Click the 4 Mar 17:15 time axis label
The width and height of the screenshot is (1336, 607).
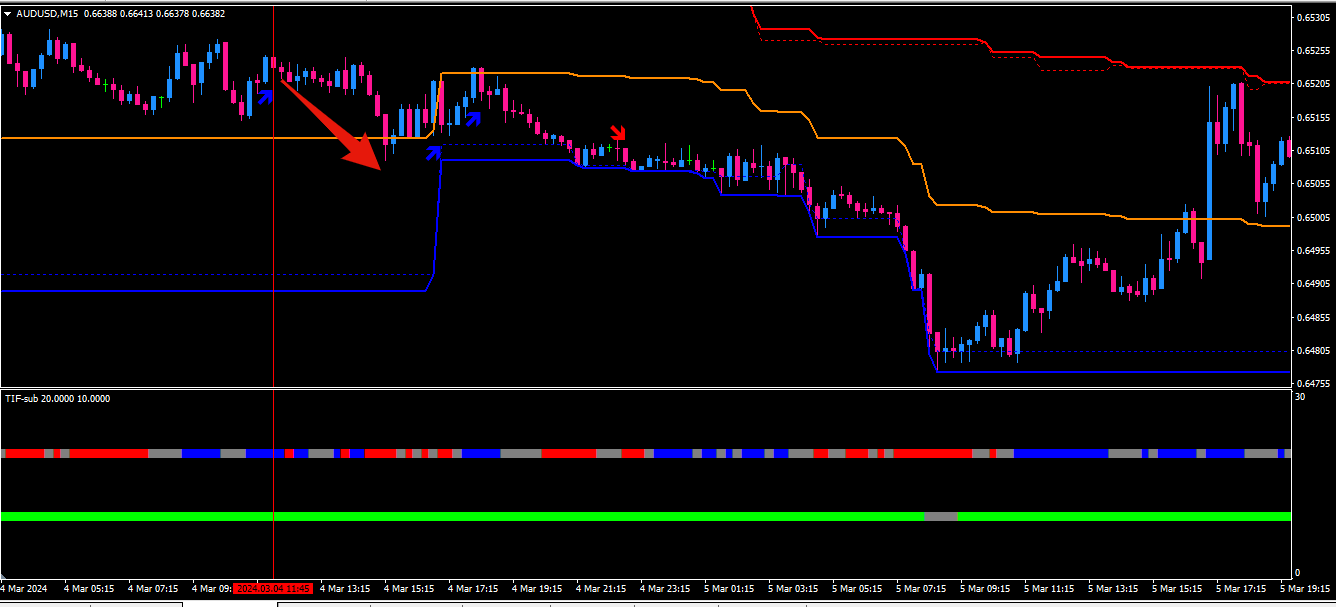click(x=473, y=588)
